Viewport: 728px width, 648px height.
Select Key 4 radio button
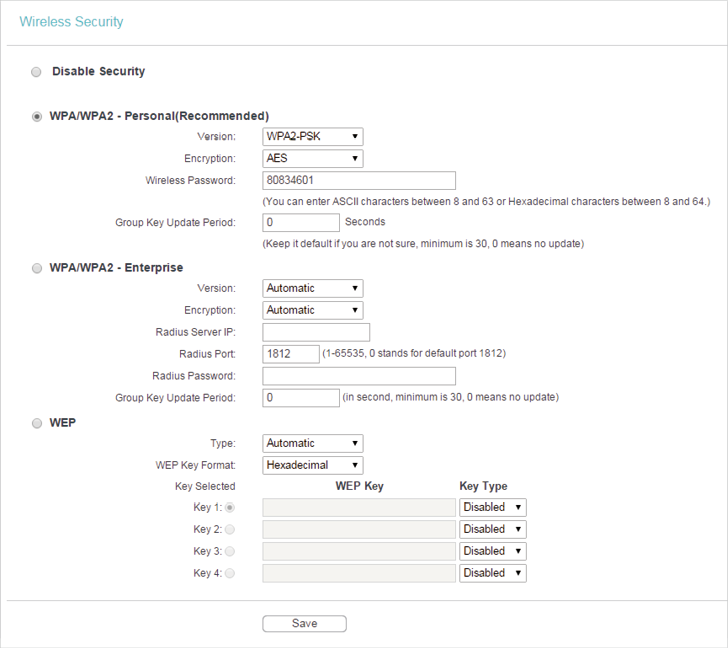point(230,573)
